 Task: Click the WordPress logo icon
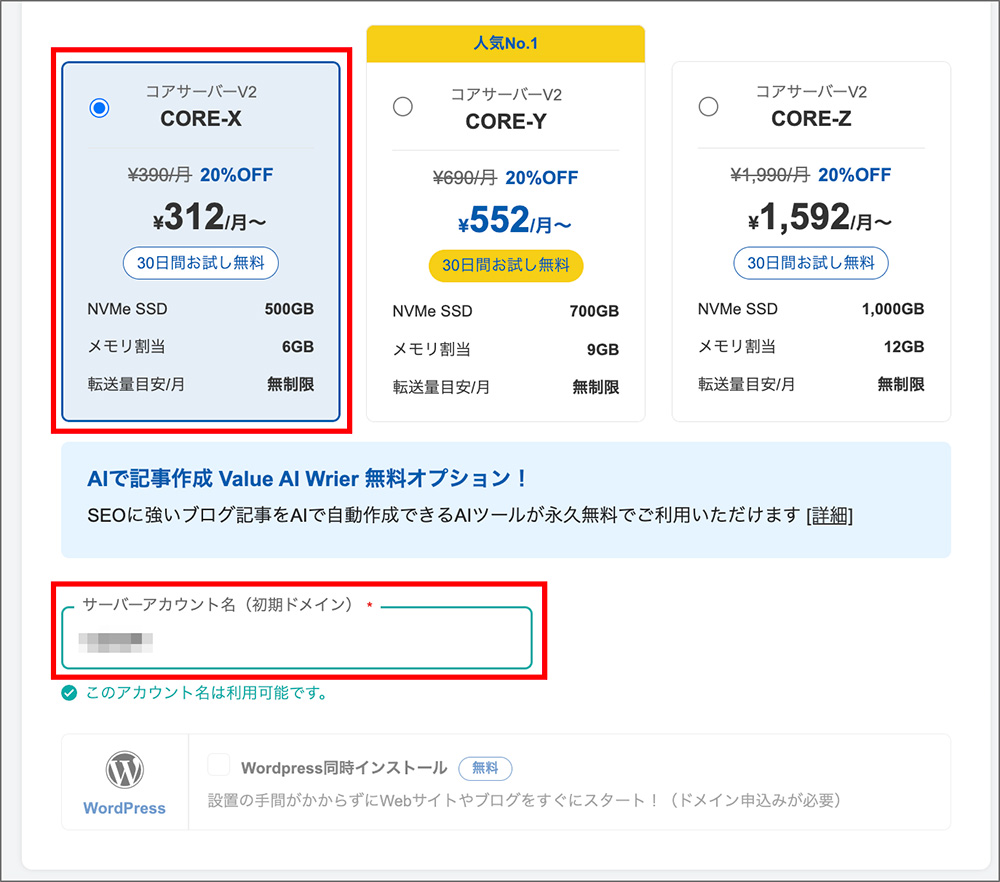click(x=124, y=769)
